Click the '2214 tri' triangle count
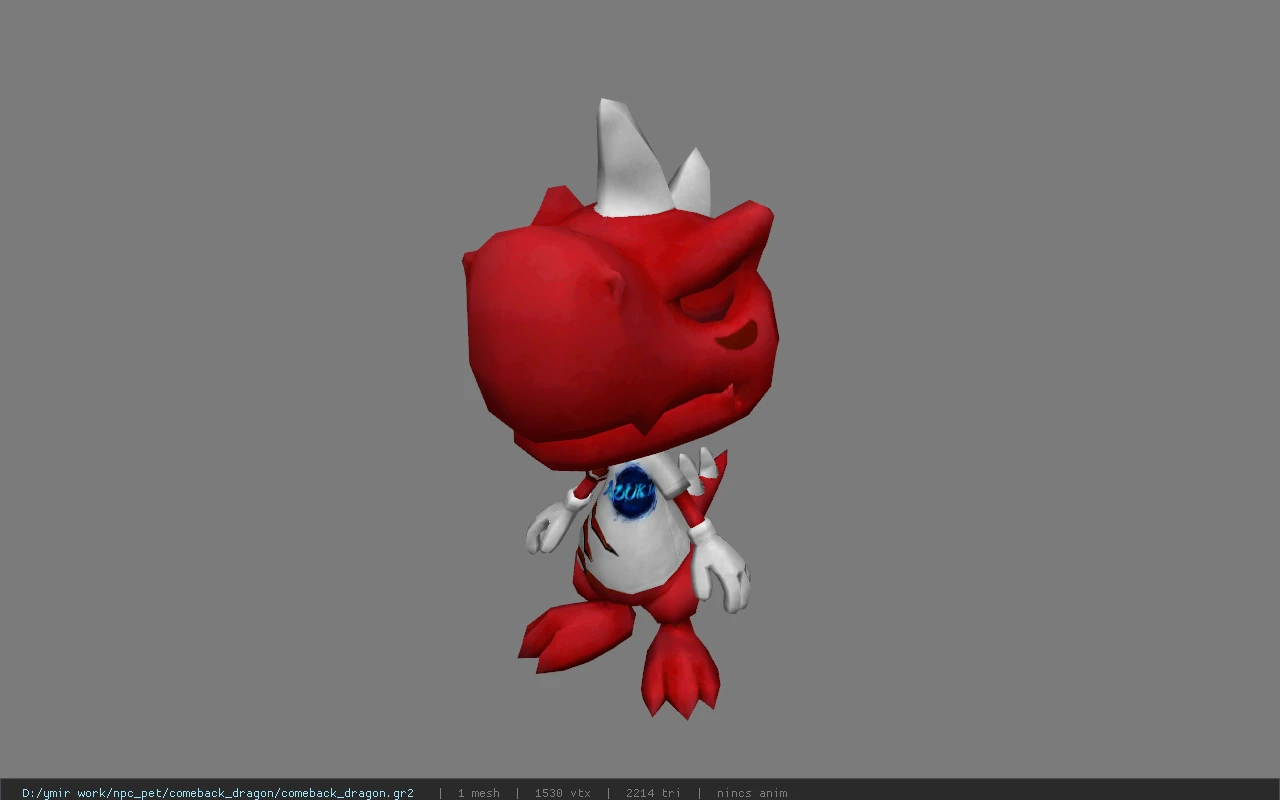This screenshot has width=1280, height=800. pyautogui.click(x=653, y=793)
